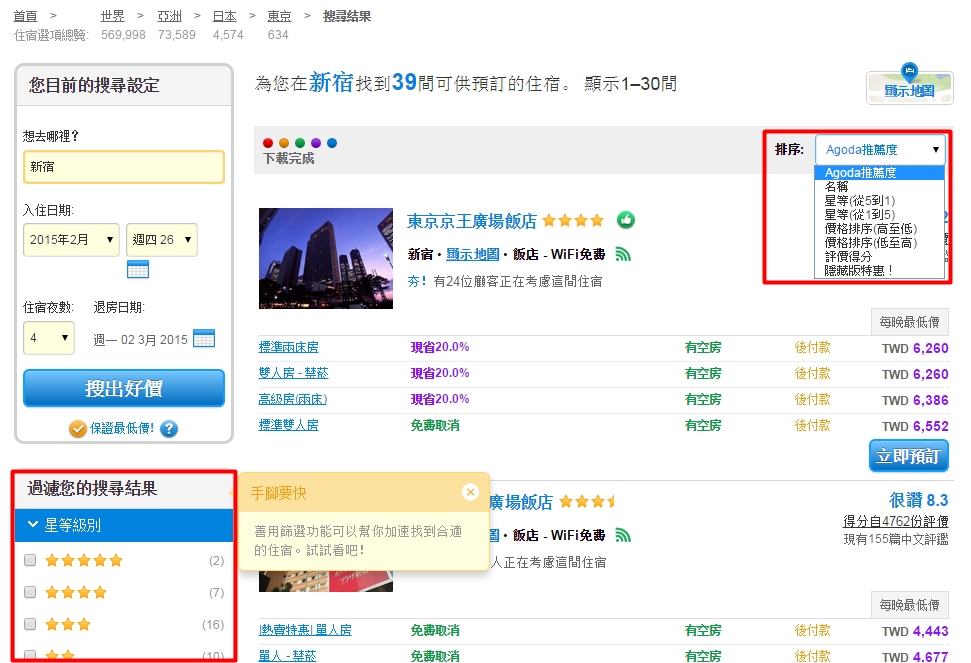Open the 2015年2月 month dropdown

(x=71, y=240)
